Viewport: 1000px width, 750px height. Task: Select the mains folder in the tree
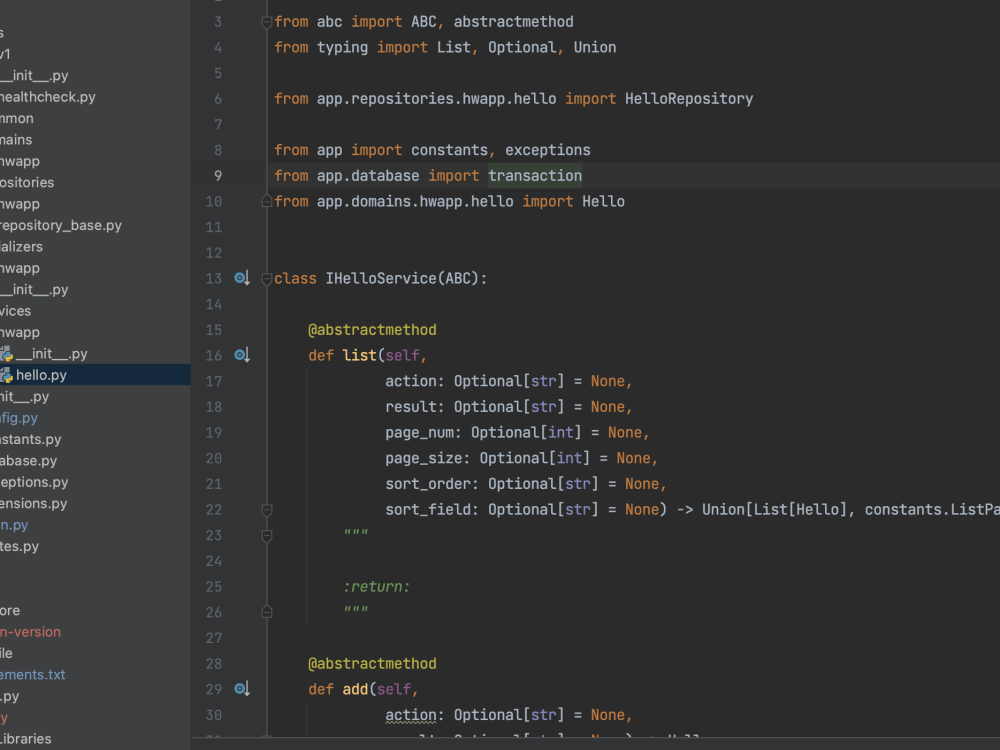pyautogui.click(x=16, y=140)
